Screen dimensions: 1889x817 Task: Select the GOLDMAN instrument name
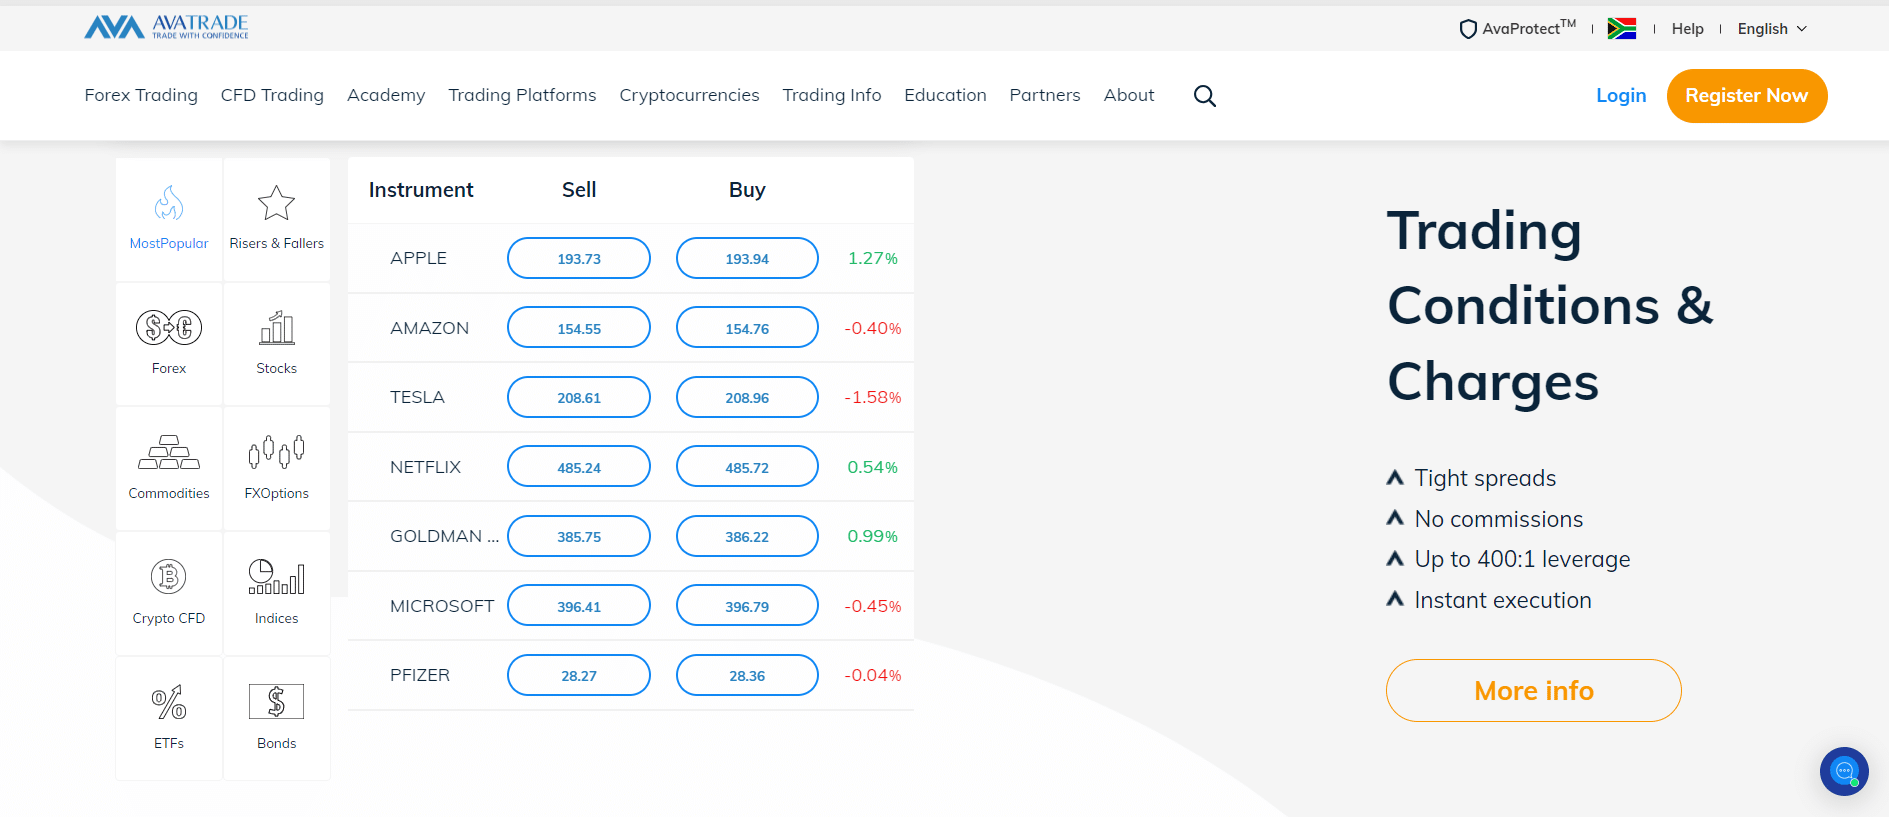click(x=444, y=536)
